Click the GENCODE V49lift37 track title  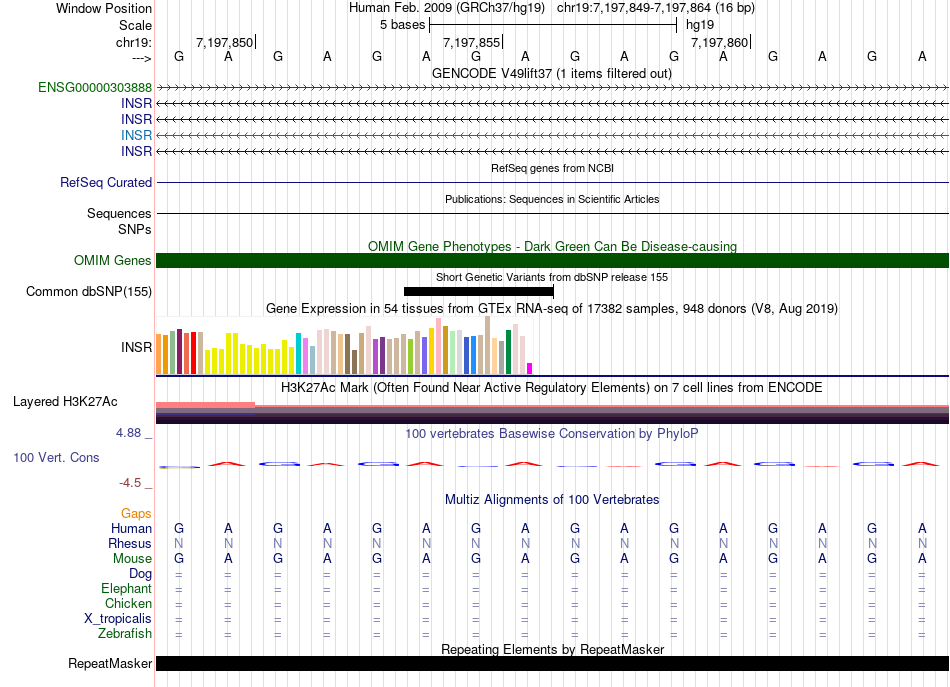552,73
